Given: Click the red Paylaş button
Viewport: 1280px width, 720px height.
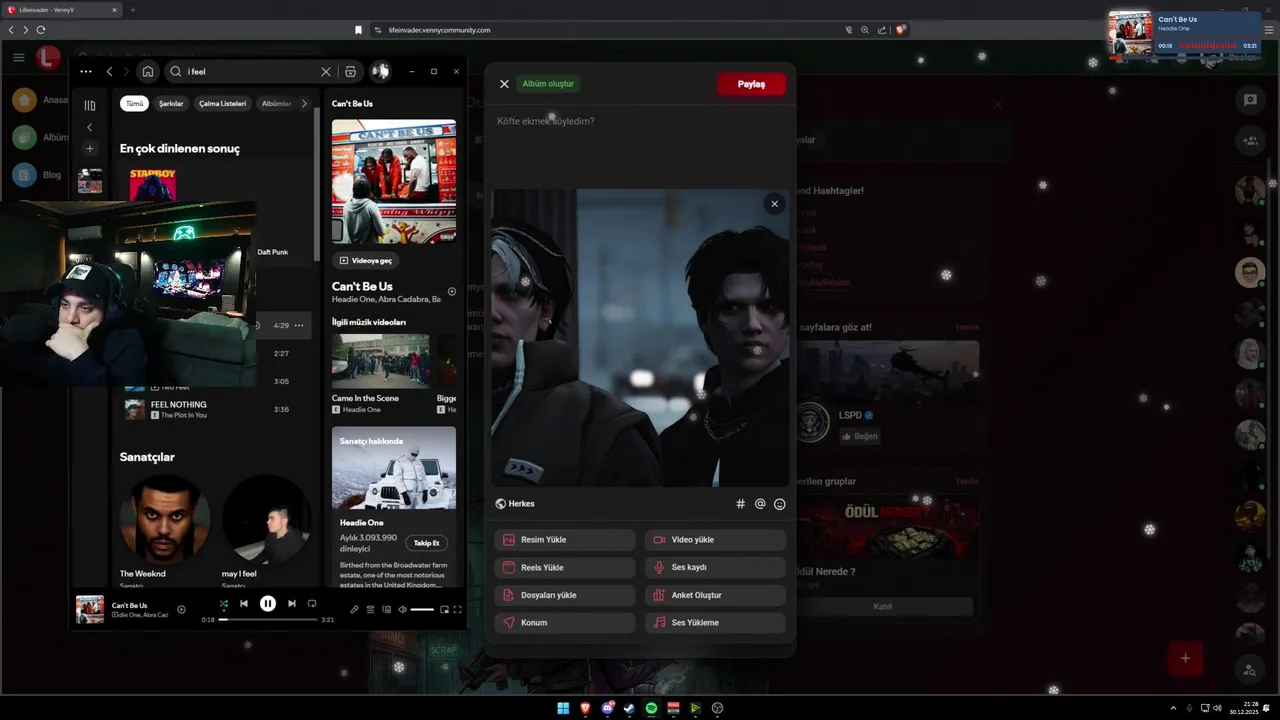Looking at the screenshot, I should (x=751, y=84).
